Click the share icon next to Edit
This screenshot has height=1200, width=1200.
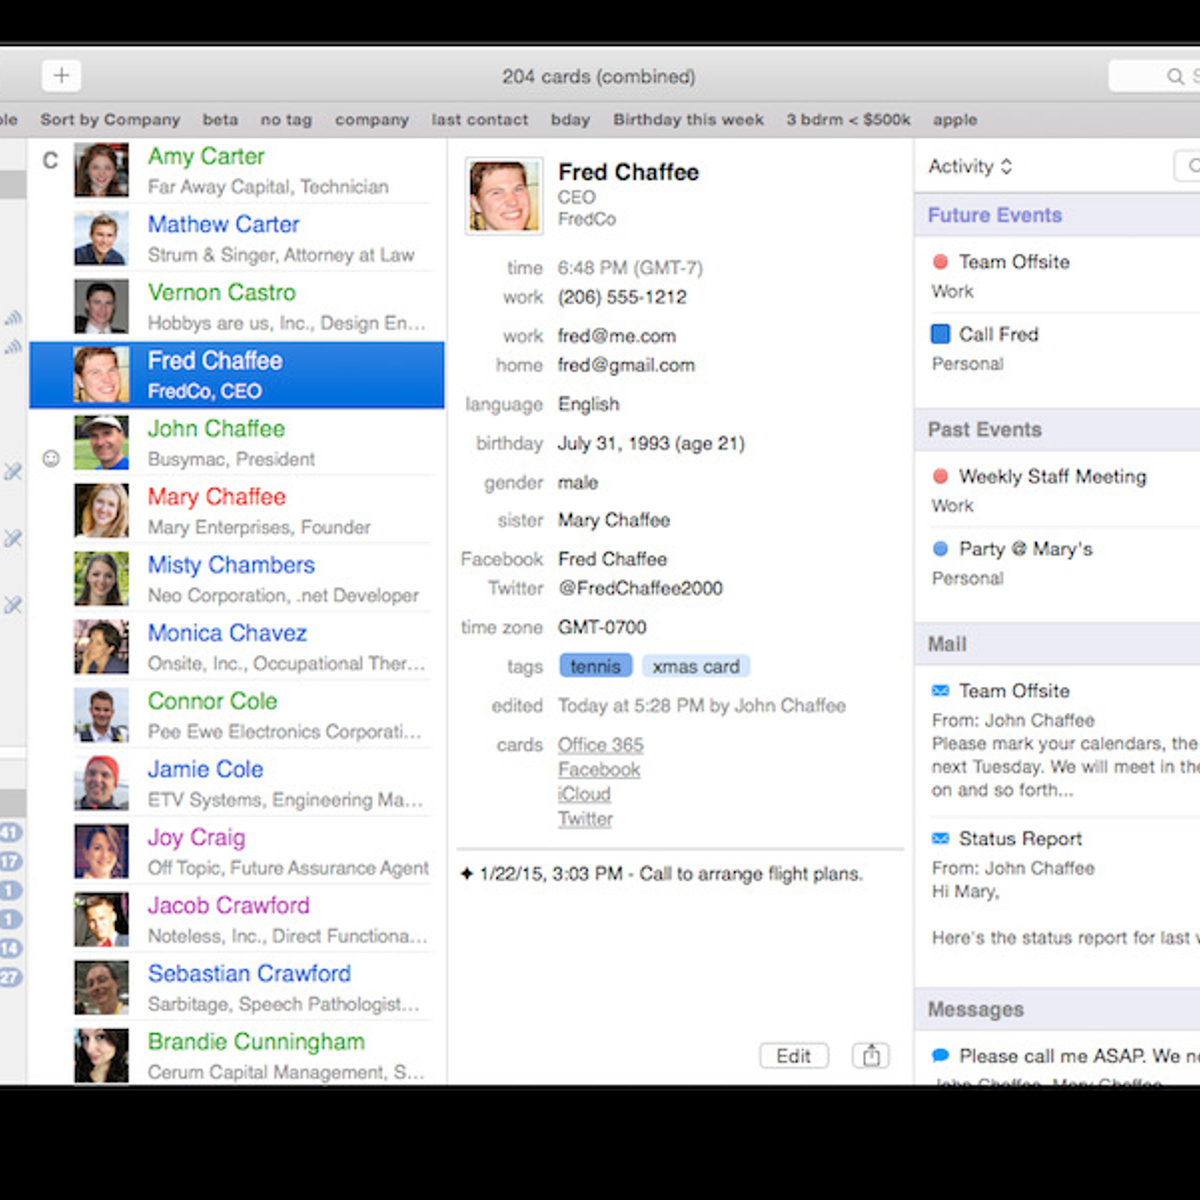(871, 1056)
